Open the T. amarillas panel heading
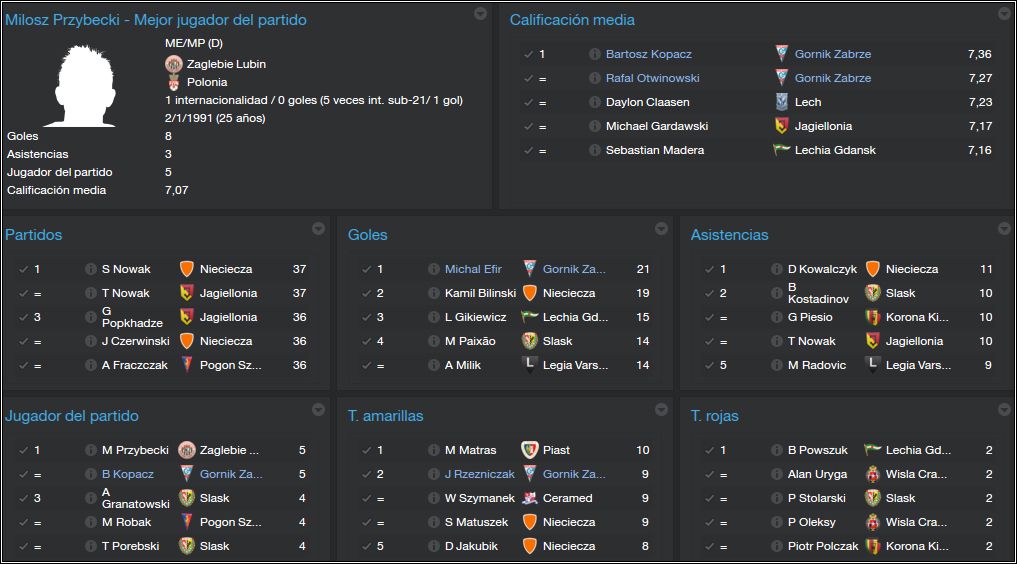This screenshot has height=564, width=1017. pyautogui.click(x=385, y=416)
